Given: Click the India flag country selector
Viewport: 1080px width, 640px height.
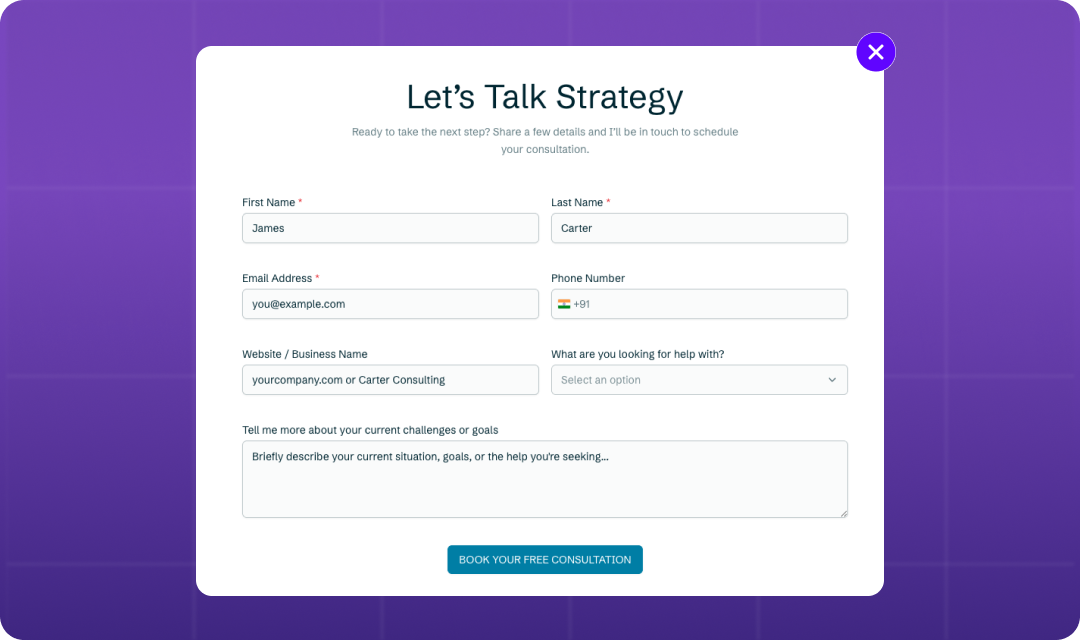Looking at the screenshot, I should (x=564, y=304).
